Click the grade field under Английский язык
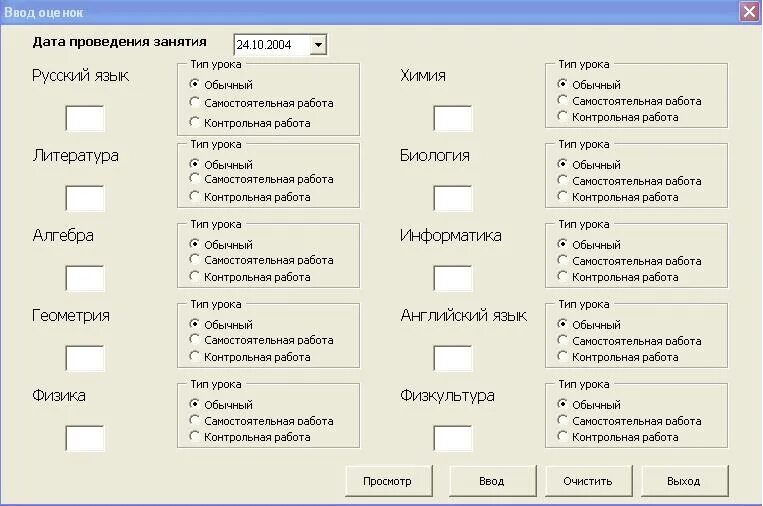 (x=453, y=358)
